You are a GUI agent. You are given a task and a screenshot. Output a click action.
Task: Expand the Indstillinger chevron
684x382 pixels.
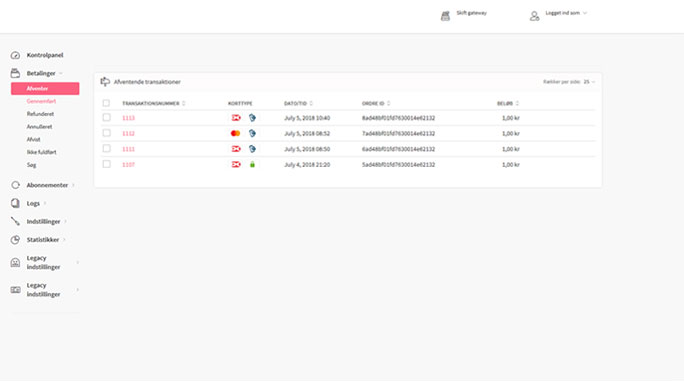click(x=65, y=222)
